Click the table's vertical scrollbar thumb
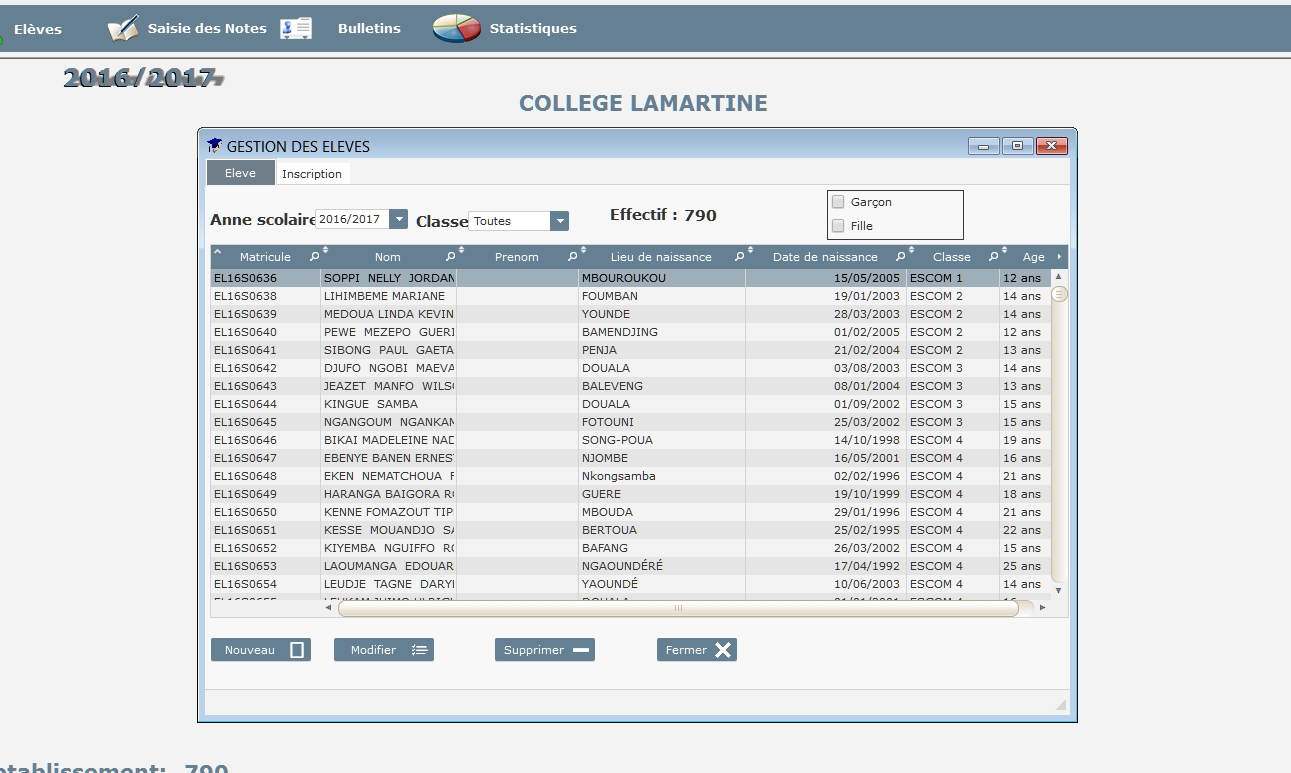1291x773 pixels. (1059, 294)
